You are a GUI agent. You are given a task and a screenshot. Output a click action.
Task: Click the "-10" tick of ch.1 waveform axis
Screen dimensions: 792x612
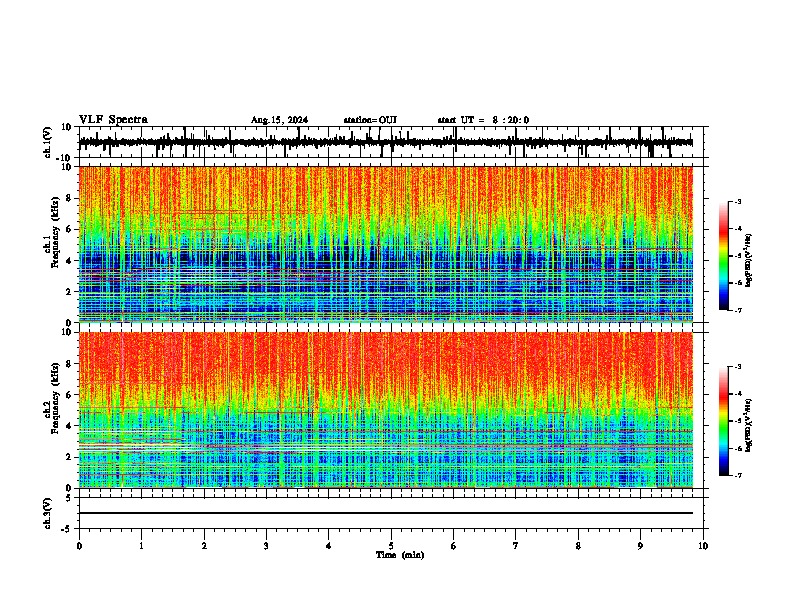coord(65,158)
